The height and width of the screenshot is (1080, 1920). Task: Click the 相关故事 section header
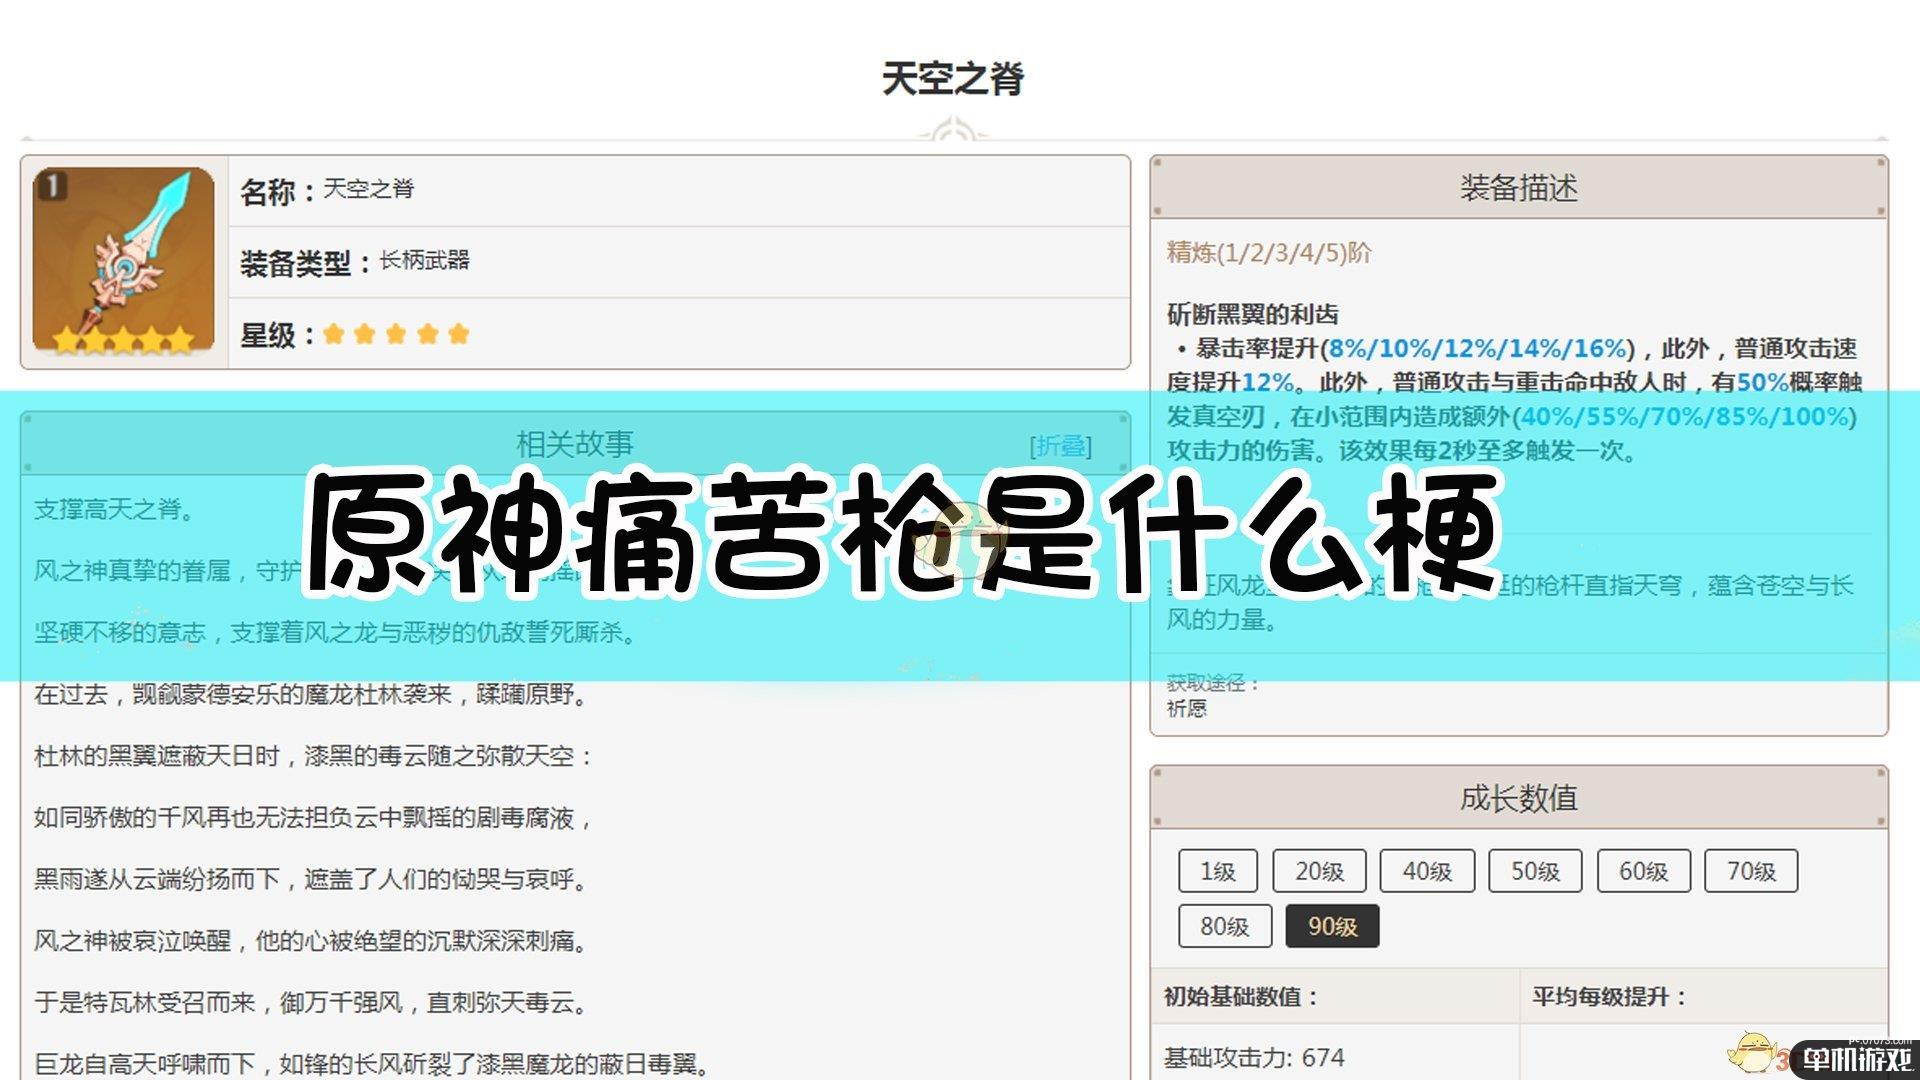575,444
